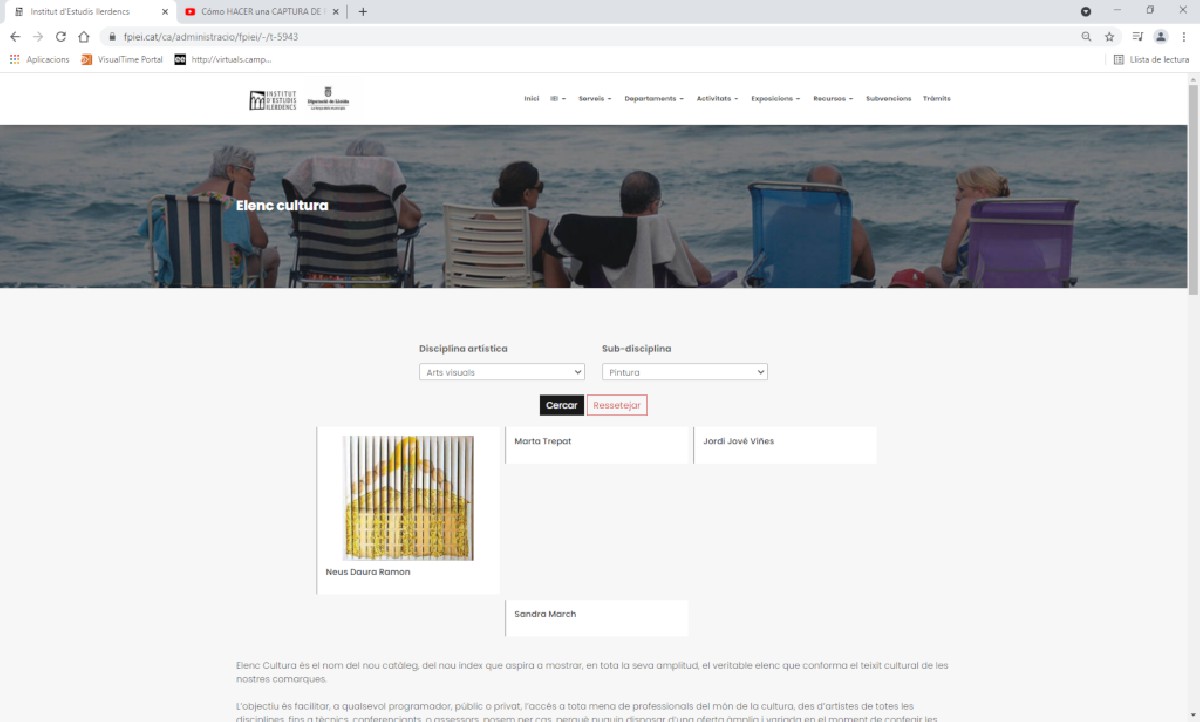The image size is (1200, 722).
Task: Open the Exposicions menu item
Action: (x=775, y=99)
